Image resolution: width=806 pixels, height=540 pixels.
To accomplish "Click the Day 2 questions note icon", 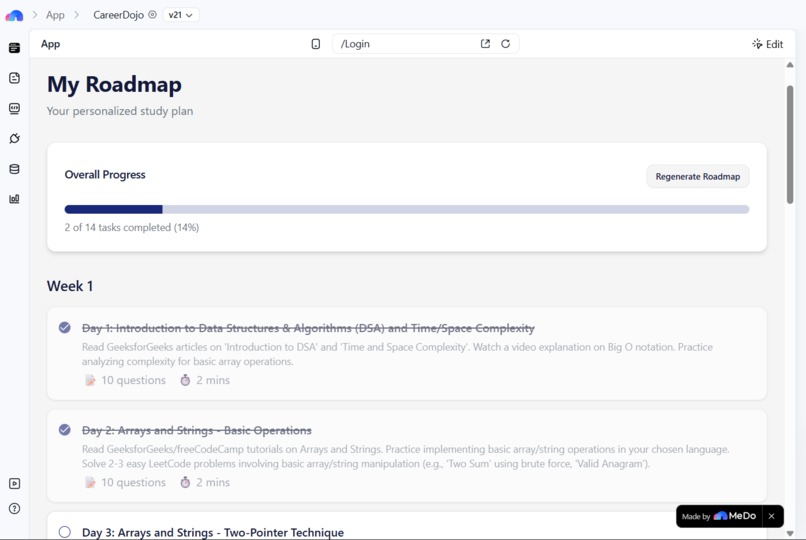I will [90, 482].
